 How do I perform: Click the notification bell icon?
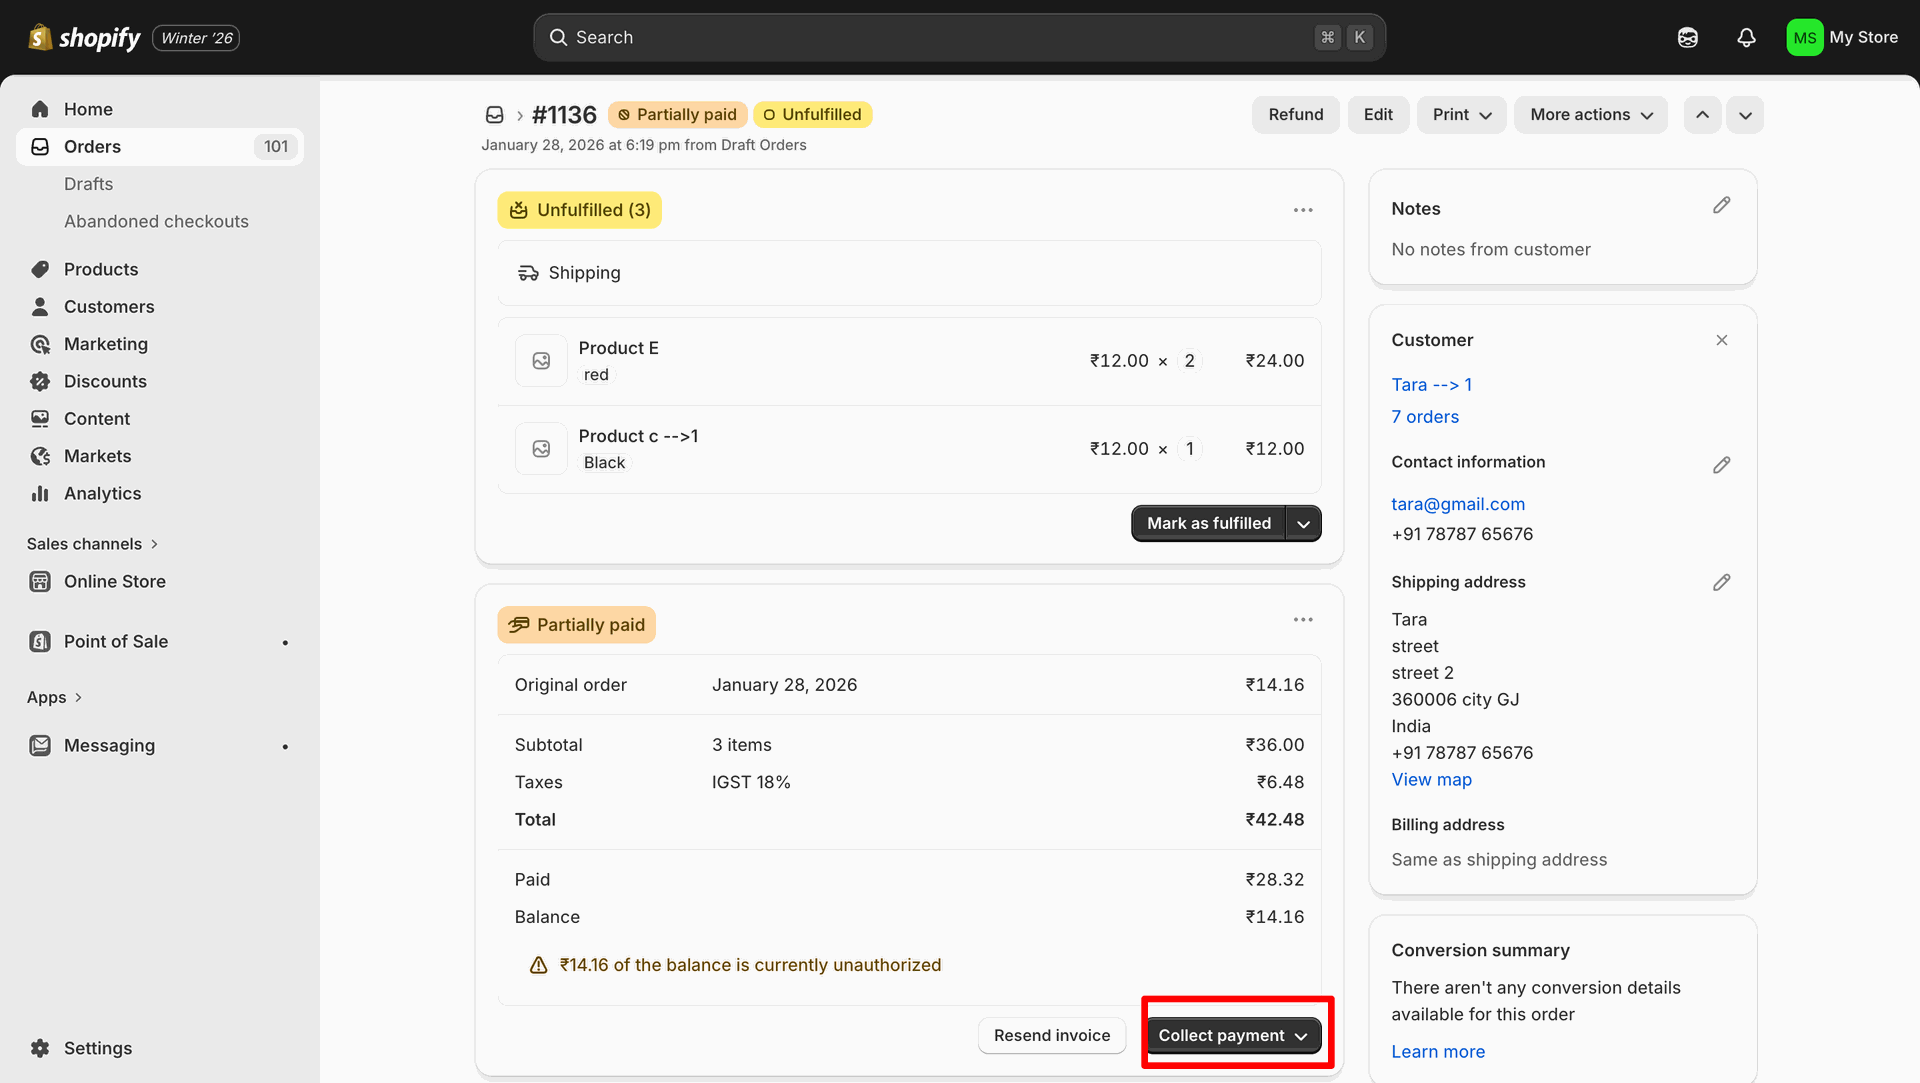[1746, 38]
